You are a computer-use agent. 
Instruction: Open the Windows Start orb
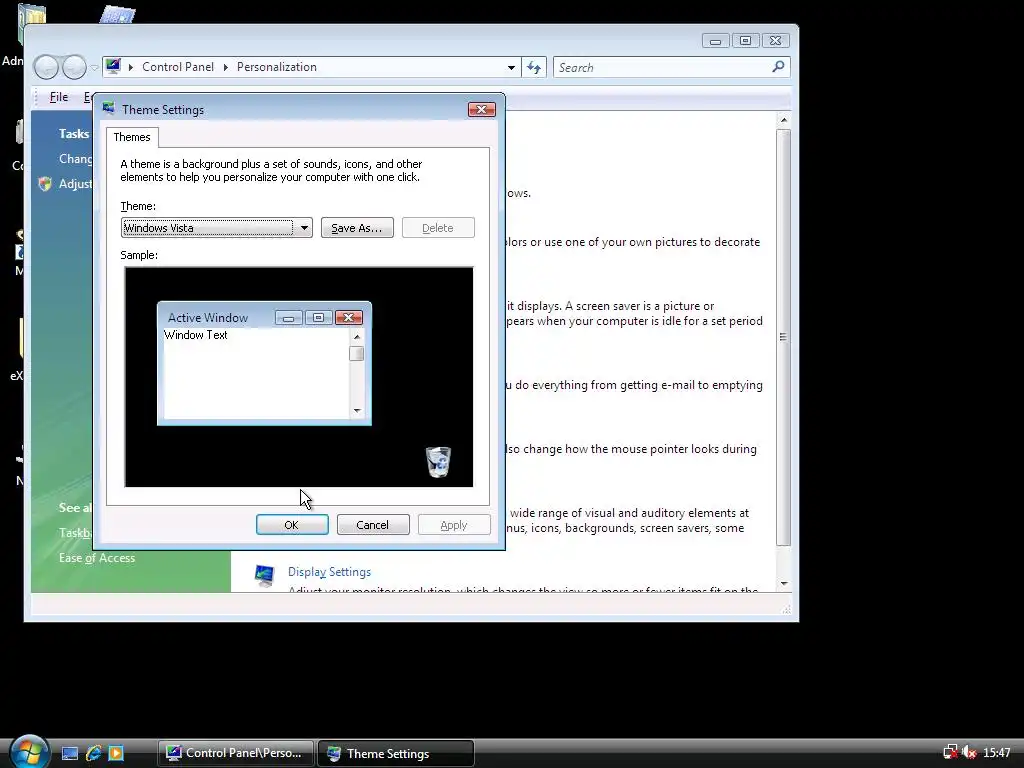[28, 751]
